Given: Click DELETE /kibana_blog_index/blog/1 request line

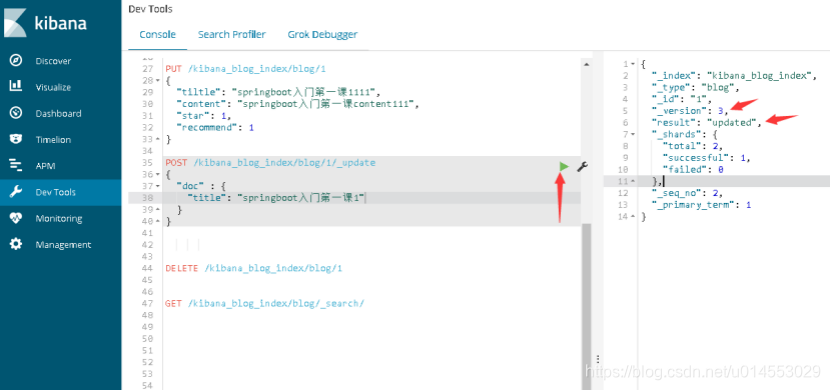Looking at the screenshot, I should click(x=254, y=268).
